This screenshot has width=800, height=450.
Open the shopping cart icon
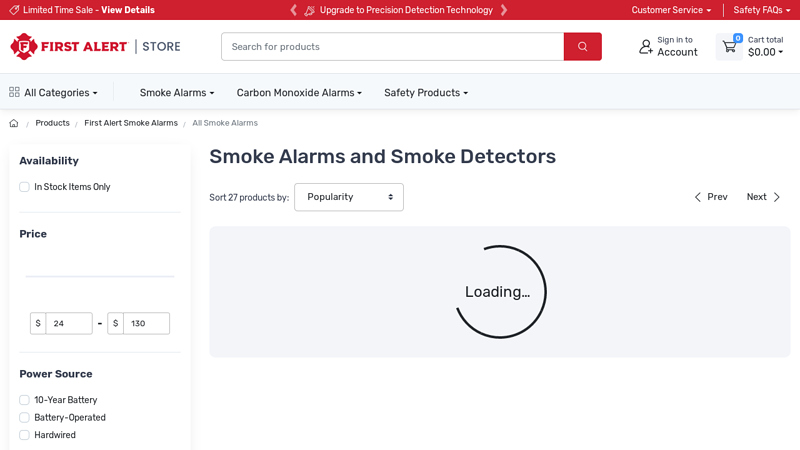[x=730, y=46]
